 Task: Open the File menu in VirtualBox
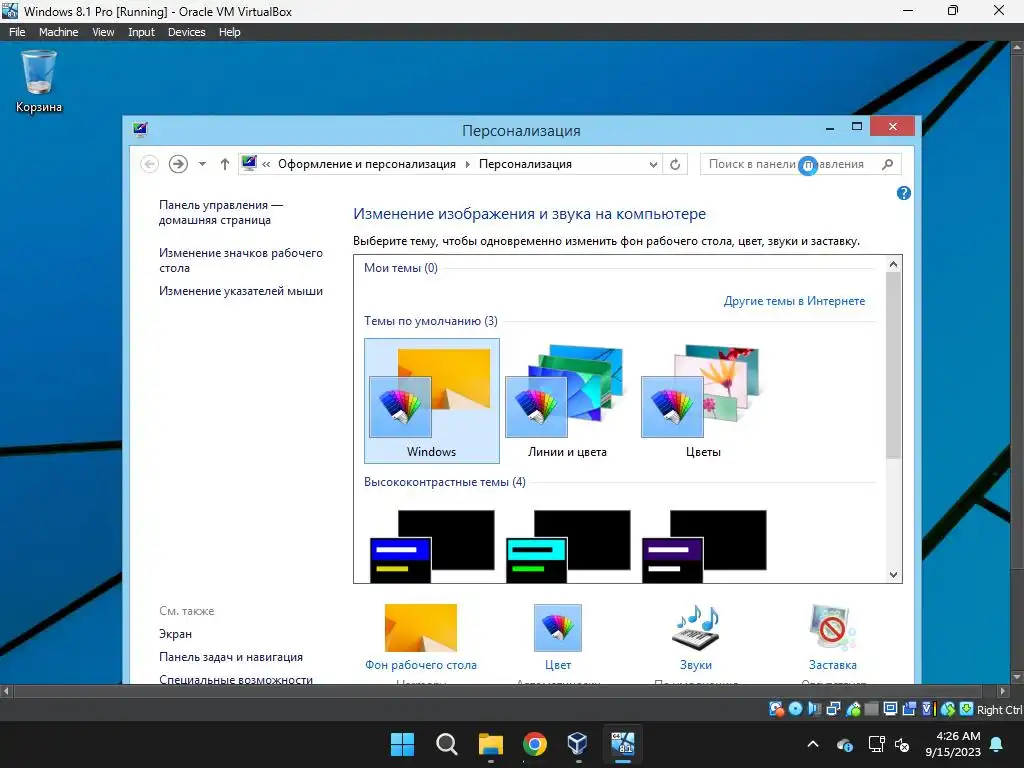point(17,32)
